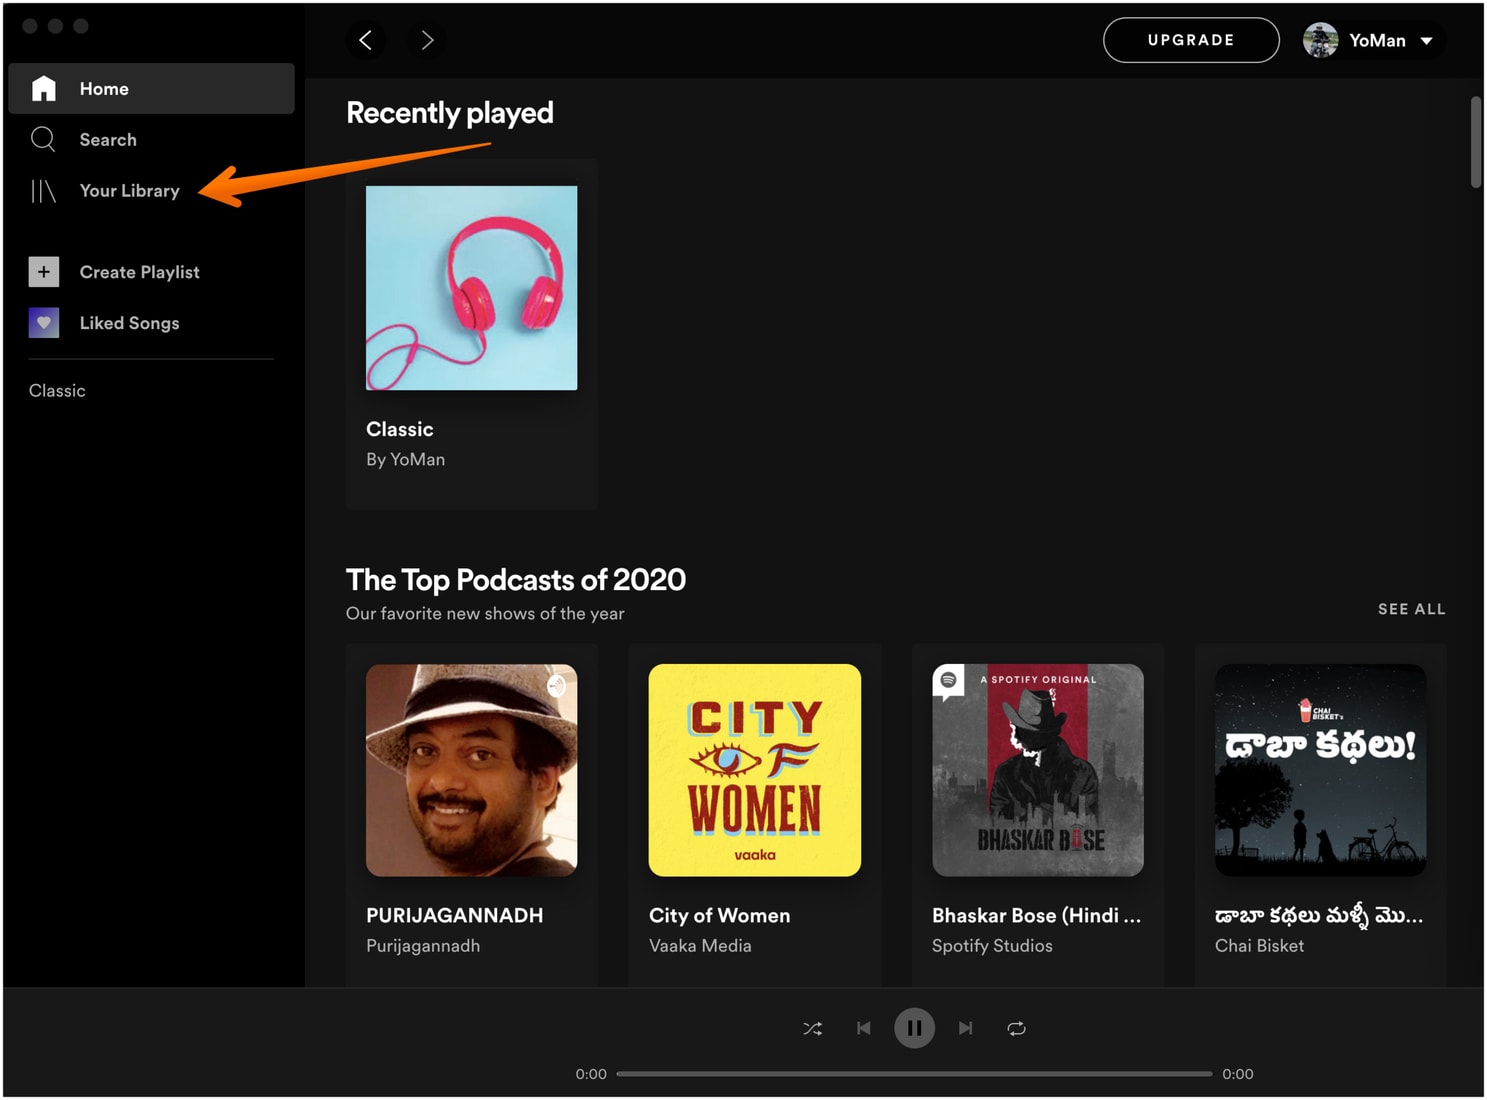Open SEE ALL for Top Podcasts of 2020
The width and height of the screenshot is (1487, 1100).
[x=1411, y=608]
